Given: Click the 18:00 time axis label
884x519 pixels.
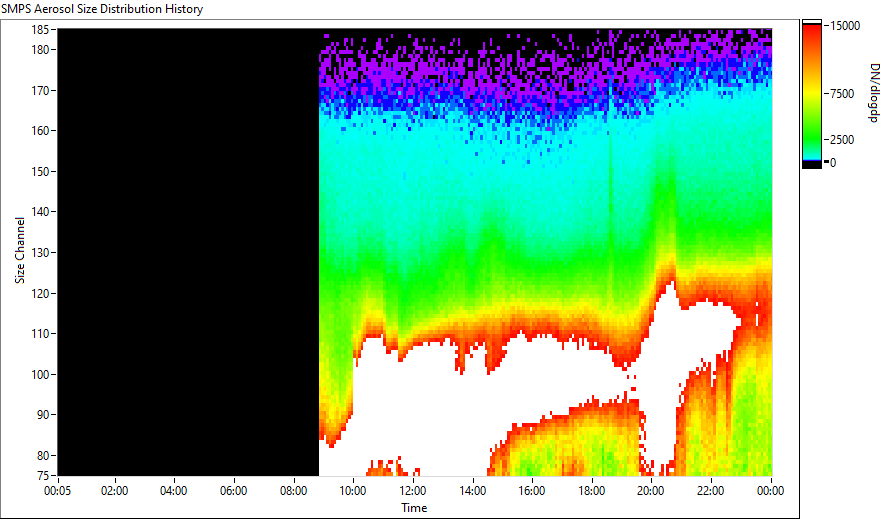Looking at the screenshot, I should coord(591,491).
